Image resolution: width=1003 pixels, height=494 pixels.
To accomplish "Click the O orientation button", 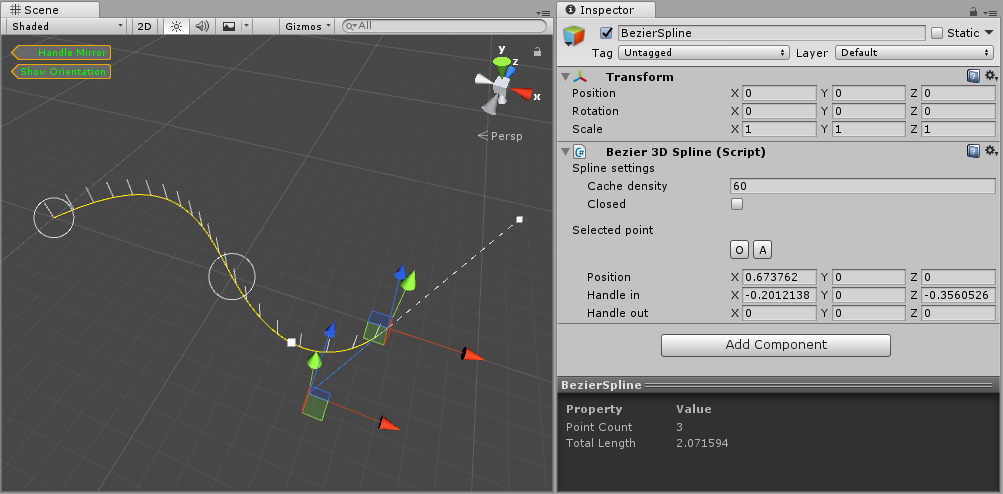I will coord(739,250).
